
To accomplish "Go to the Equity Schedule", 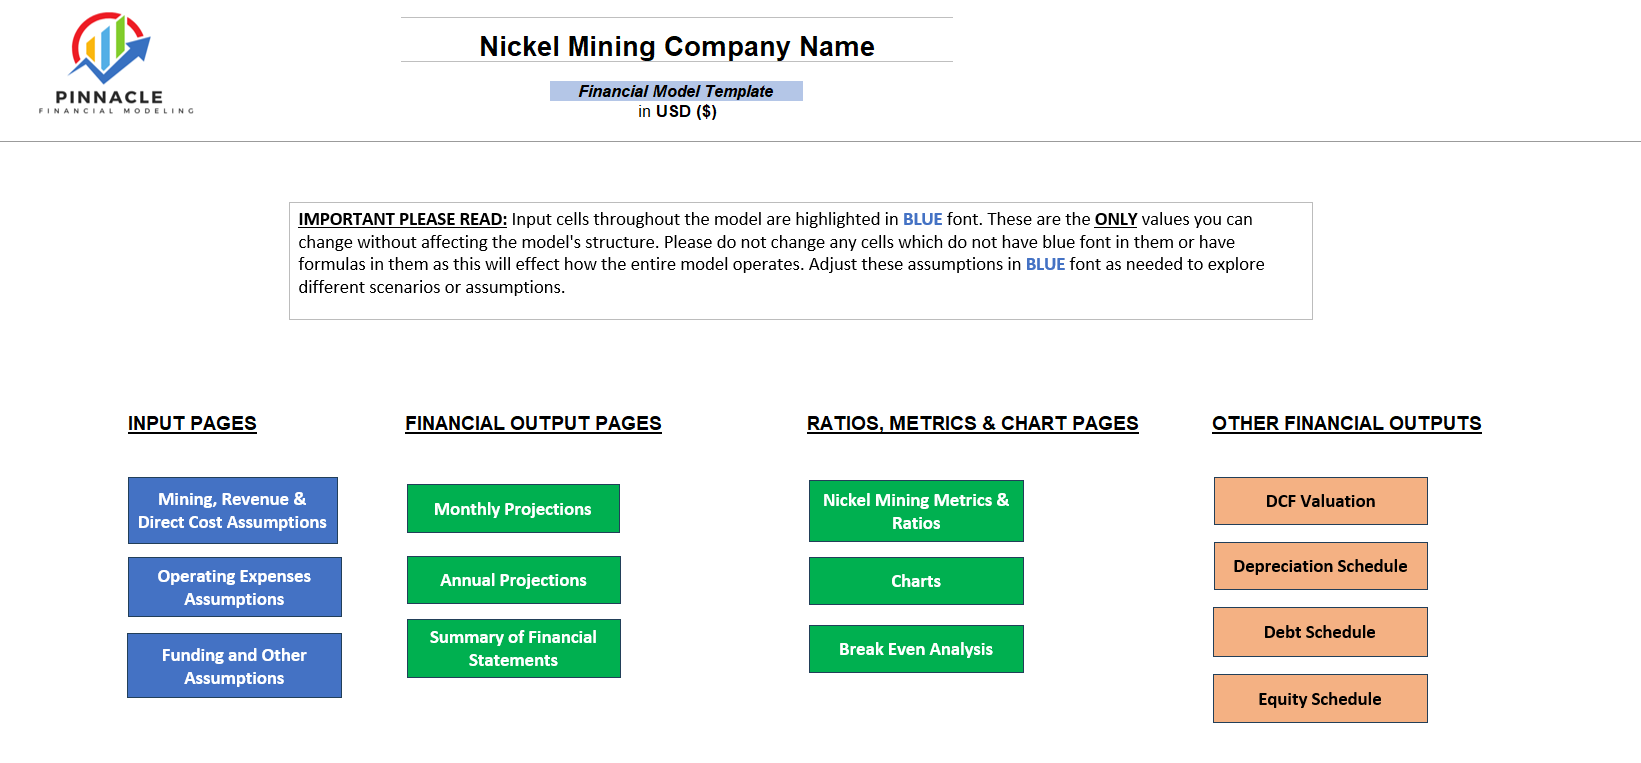I will [x=1320, y=699].
